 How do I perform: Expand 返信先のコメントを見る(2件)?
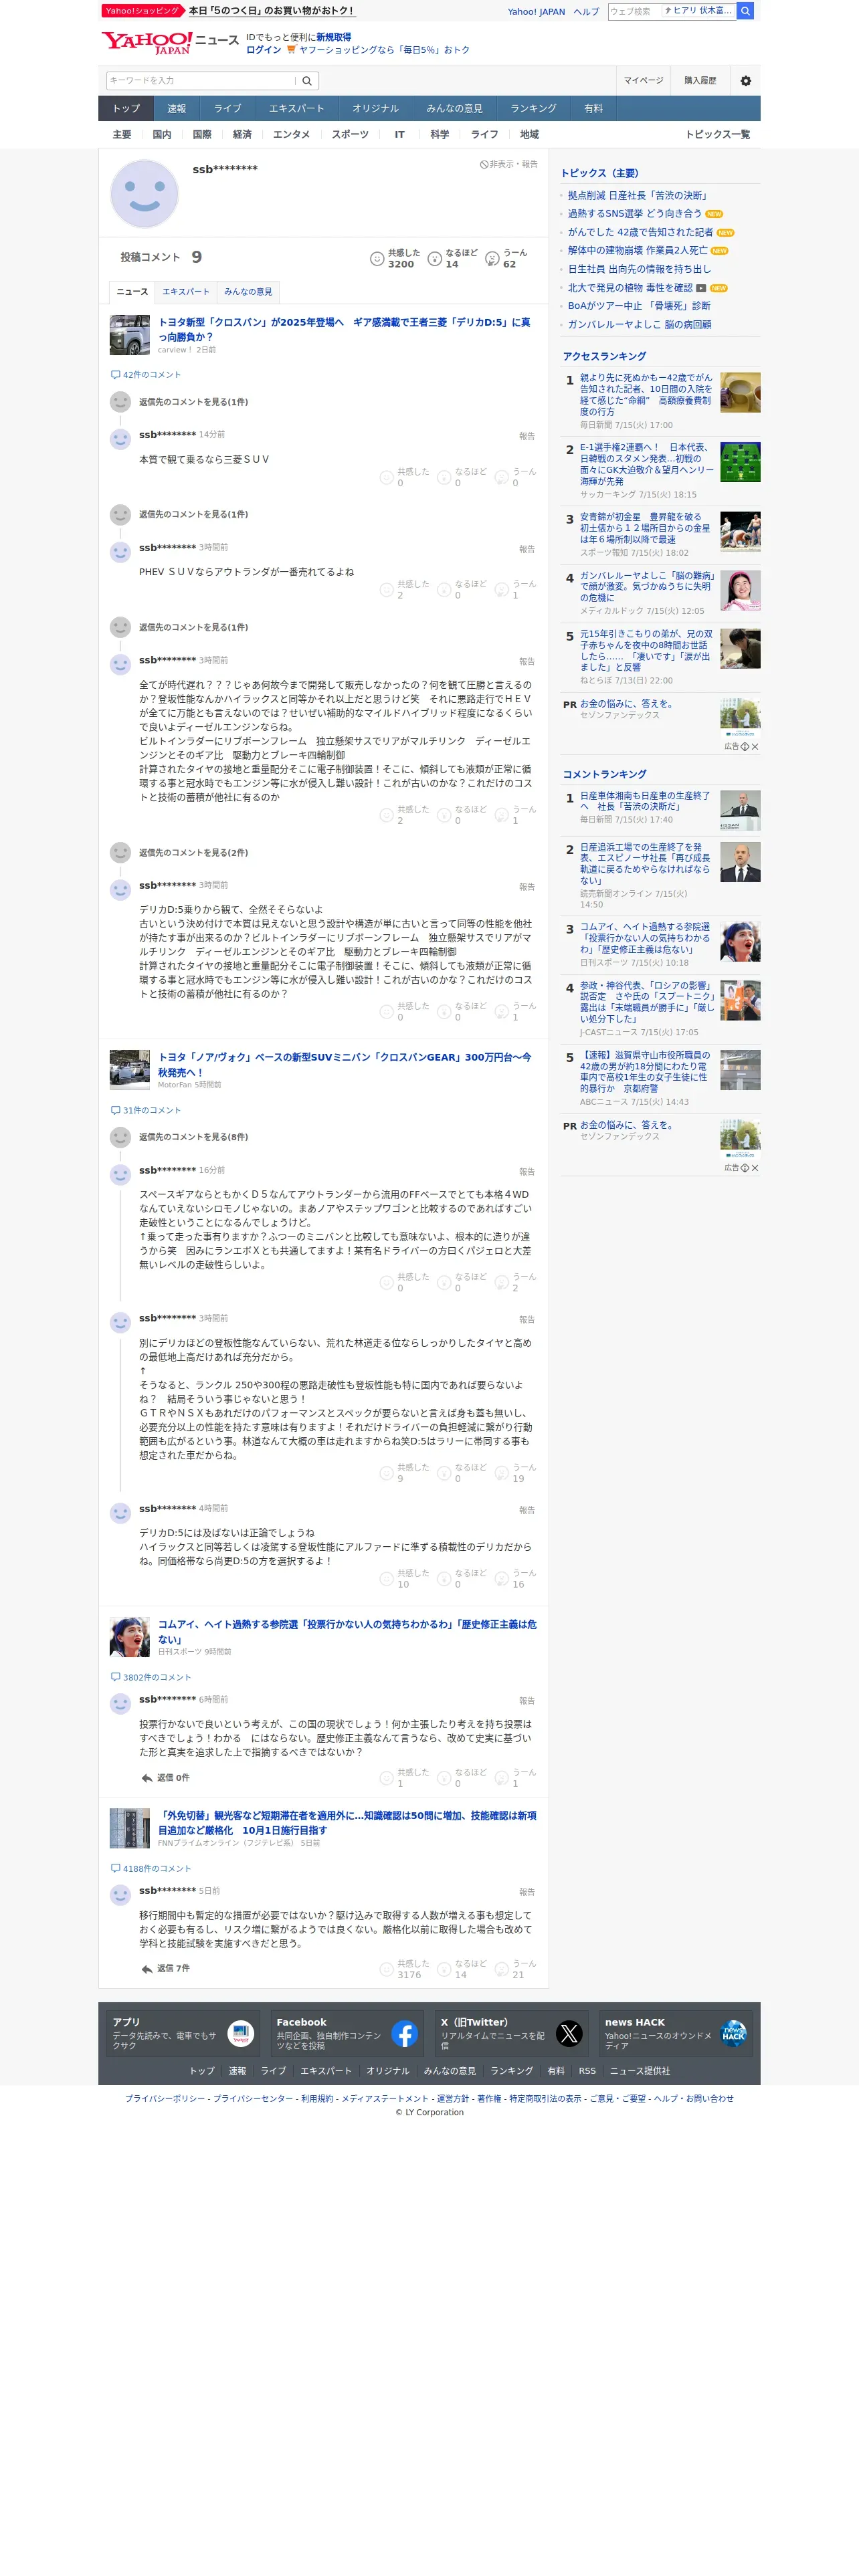click(x=193, y=853)
